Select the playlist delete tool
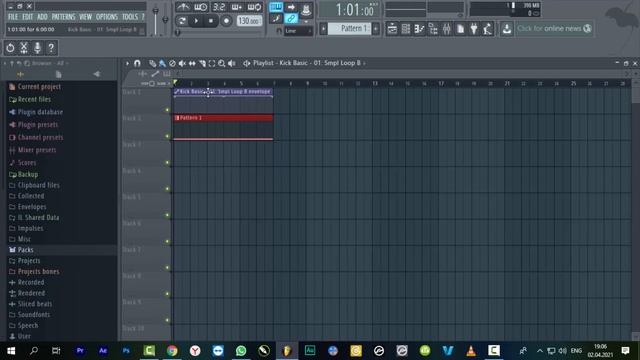 [x=172, y=63]
